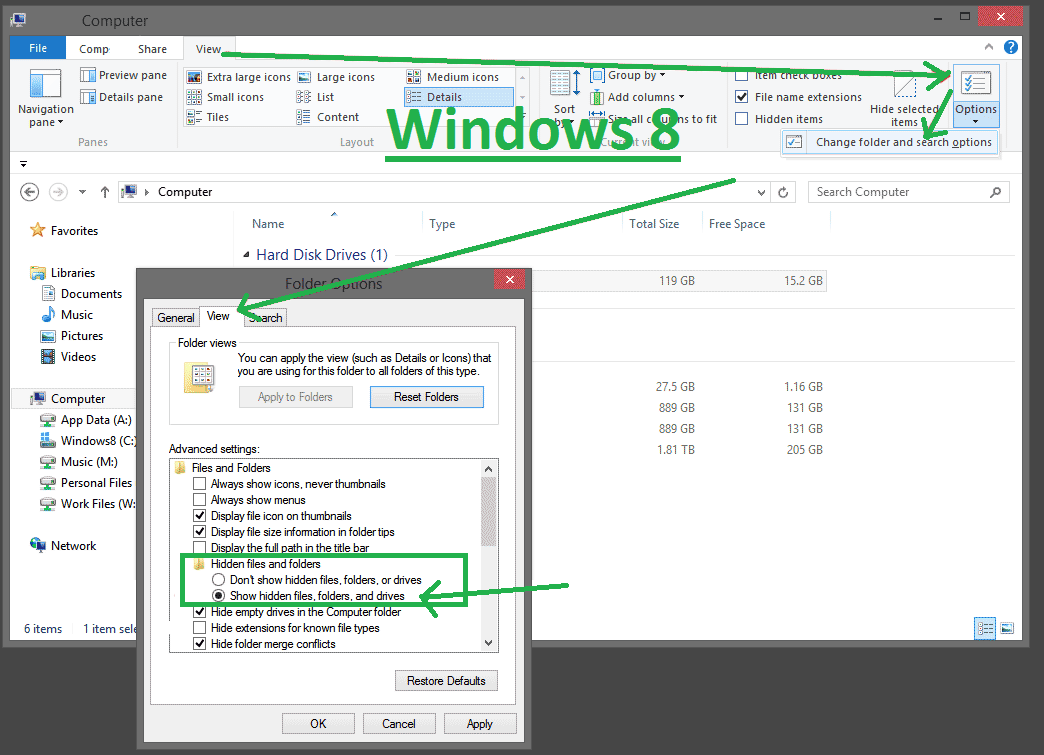Image resolution: width=1044 pixels, height=755 pixels.
Task: Switch to the Share ribbon tab
Action: pyautogui.click(x=152, y=49)
